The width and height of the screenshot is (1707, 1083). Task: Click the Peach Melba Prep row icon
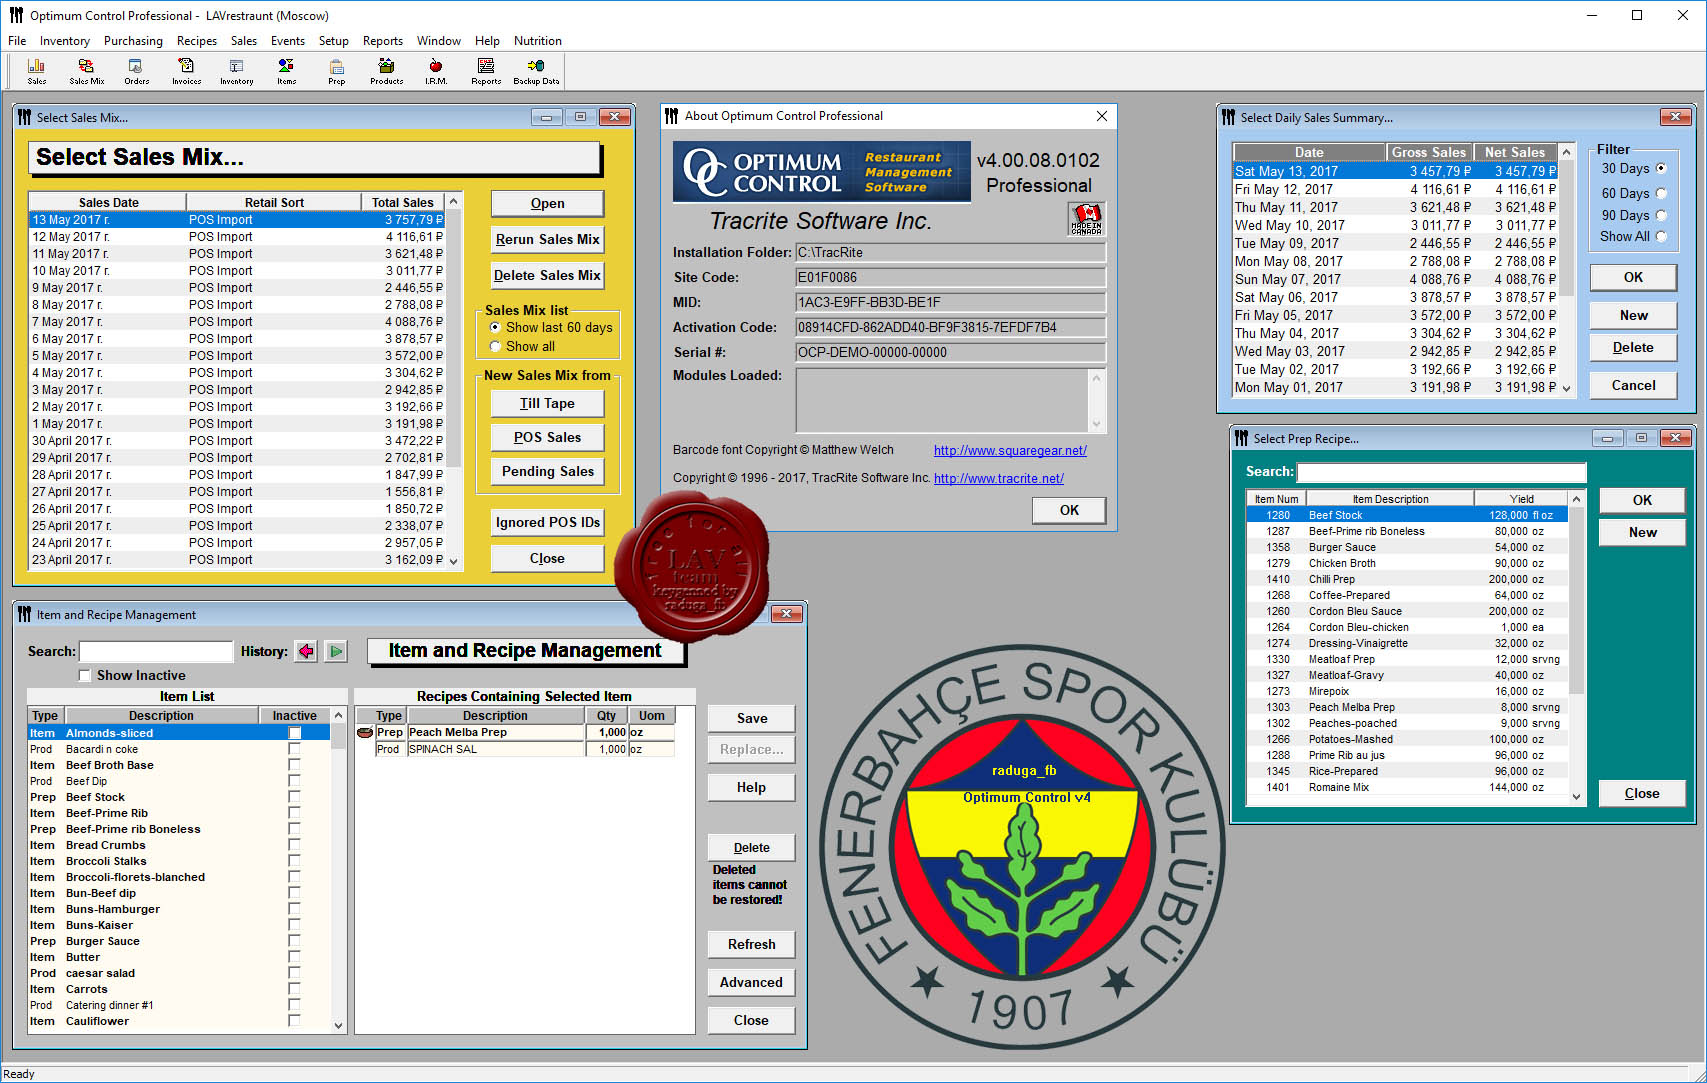coord(365,733)
